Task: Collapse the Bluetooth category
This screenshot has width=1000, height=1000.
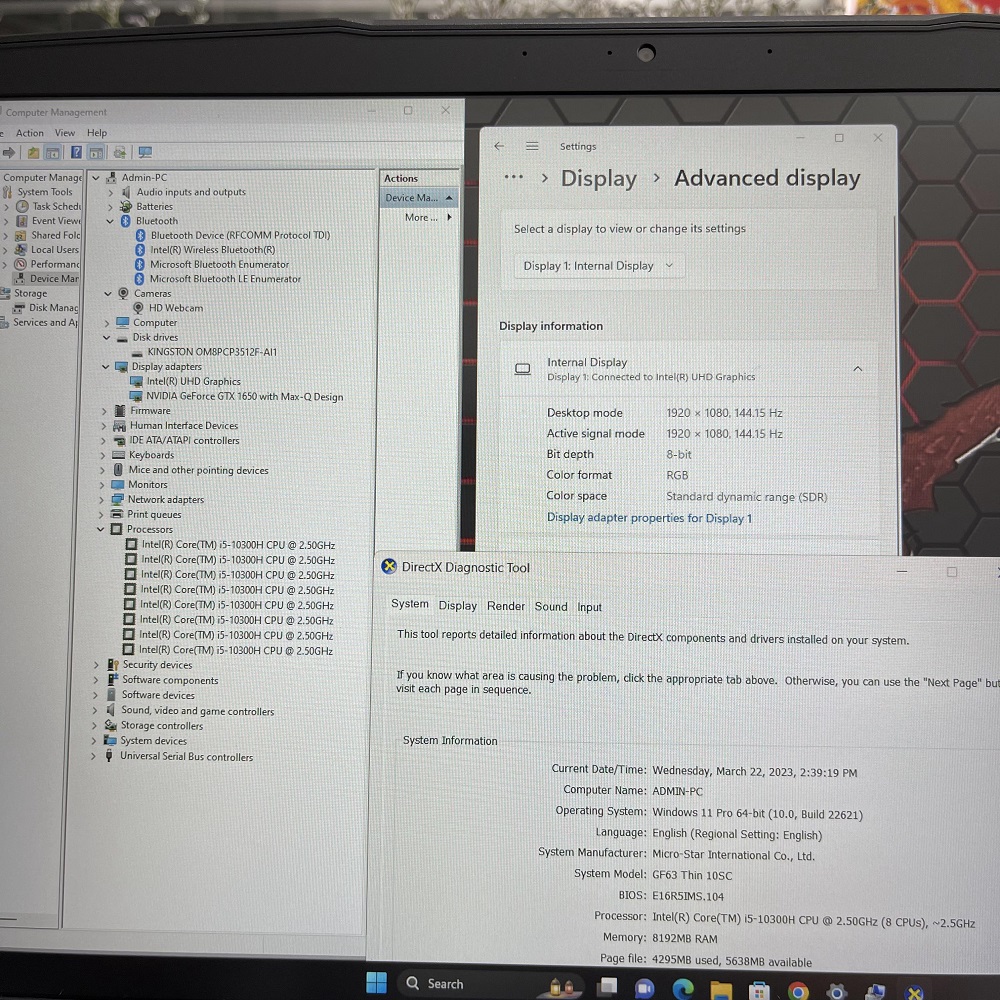Action: click(110, 221)
